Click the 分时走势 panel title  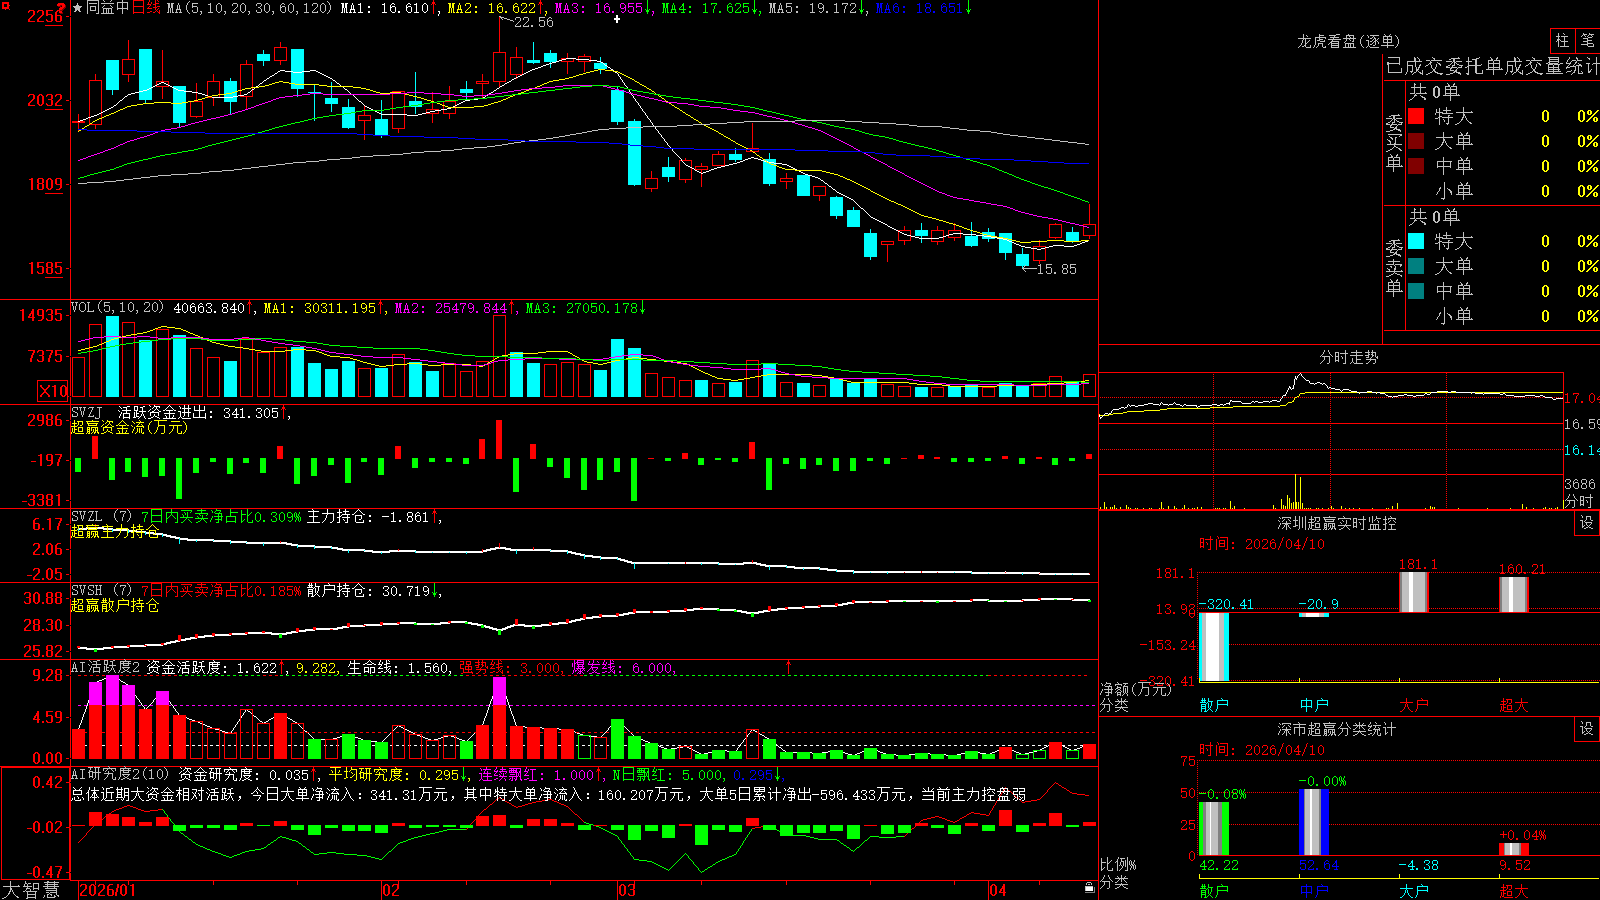pos(1348,357)
